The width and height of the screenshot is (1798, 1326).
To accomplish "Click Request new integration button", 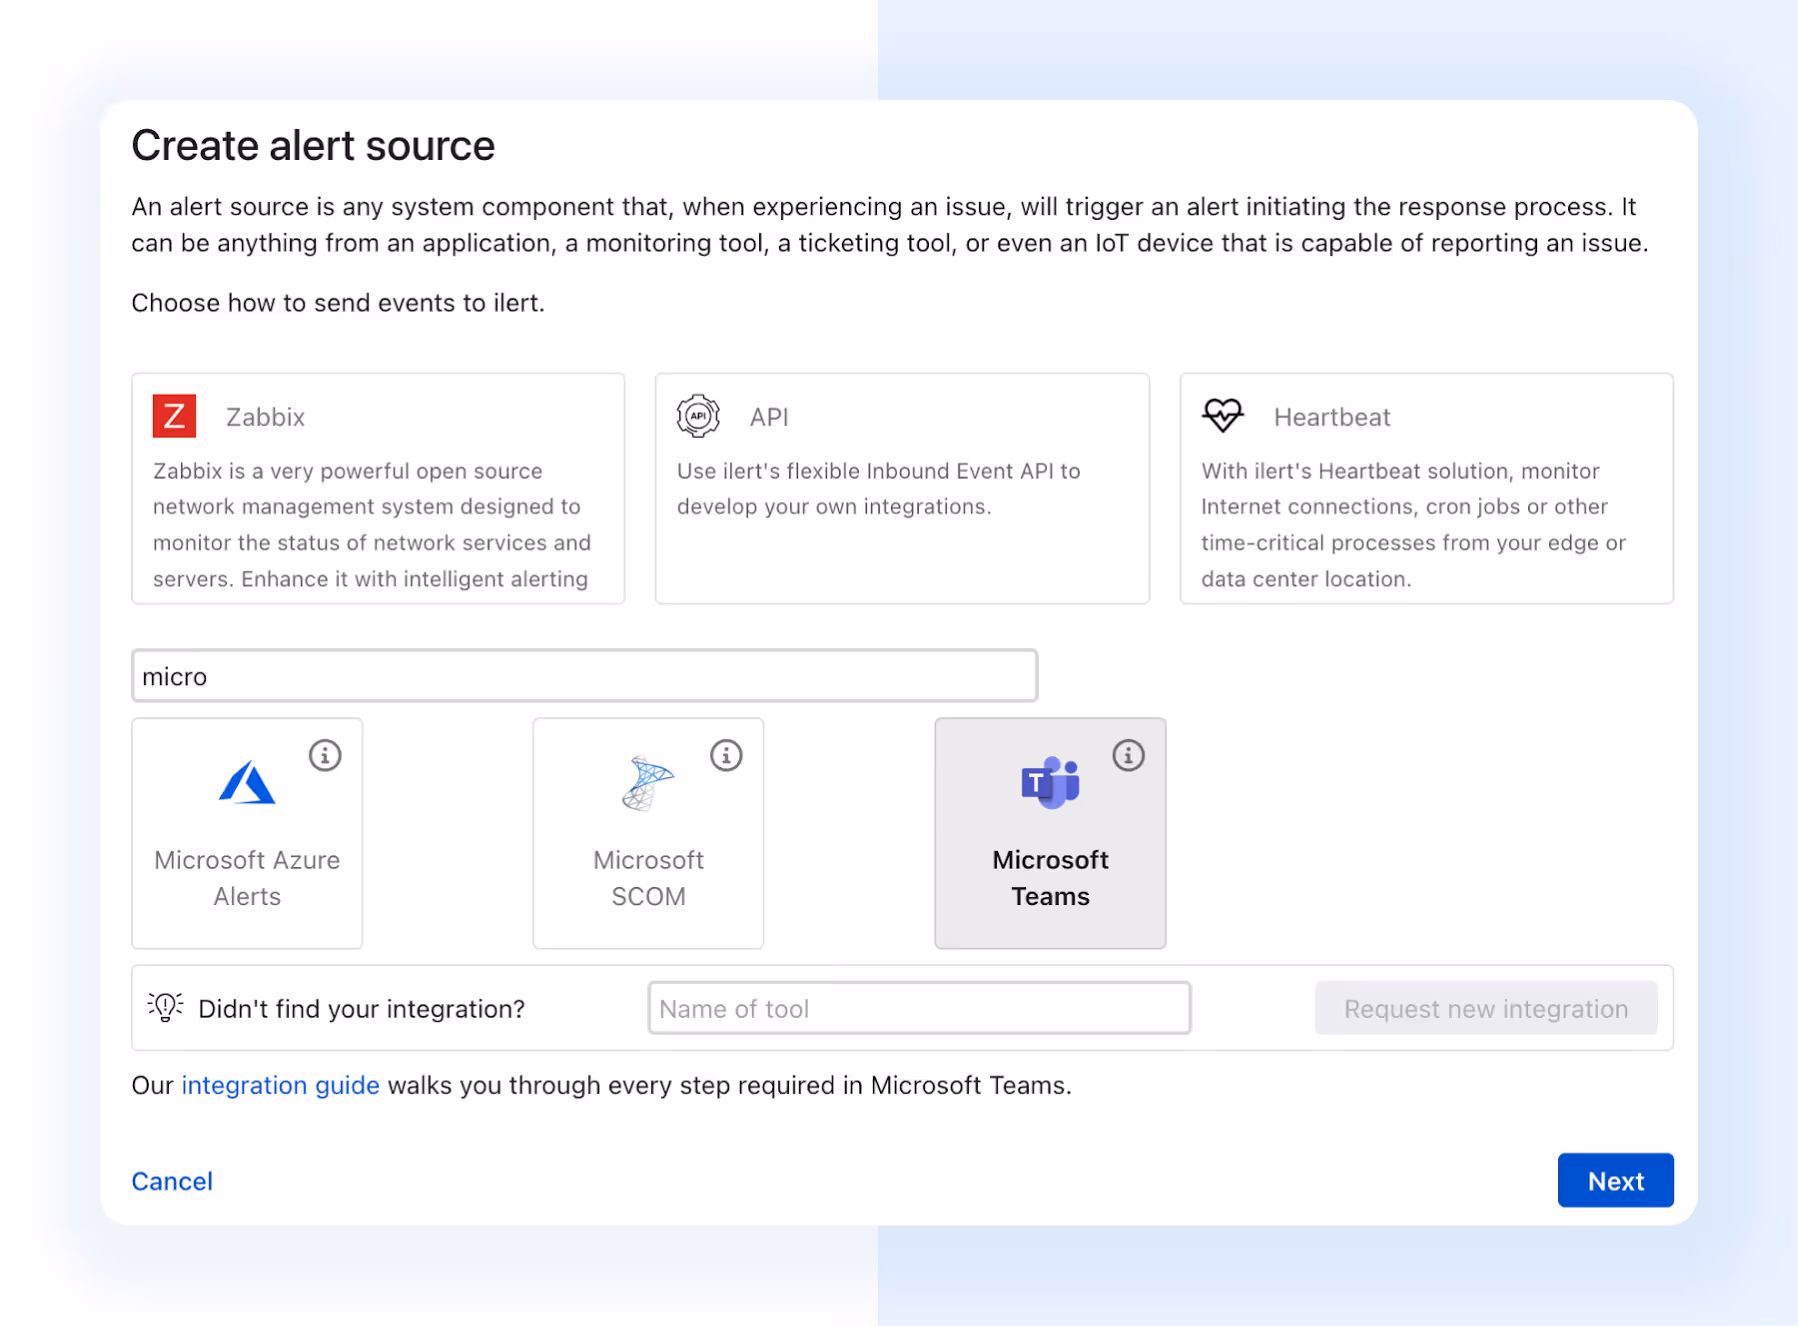I will point(1486,1008).
